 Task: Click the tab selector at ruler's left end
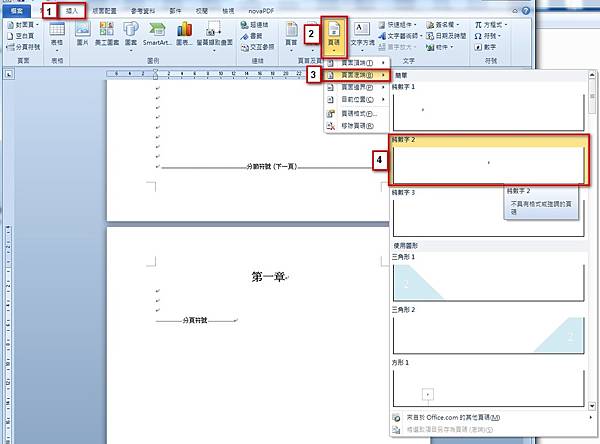point(8,74)
